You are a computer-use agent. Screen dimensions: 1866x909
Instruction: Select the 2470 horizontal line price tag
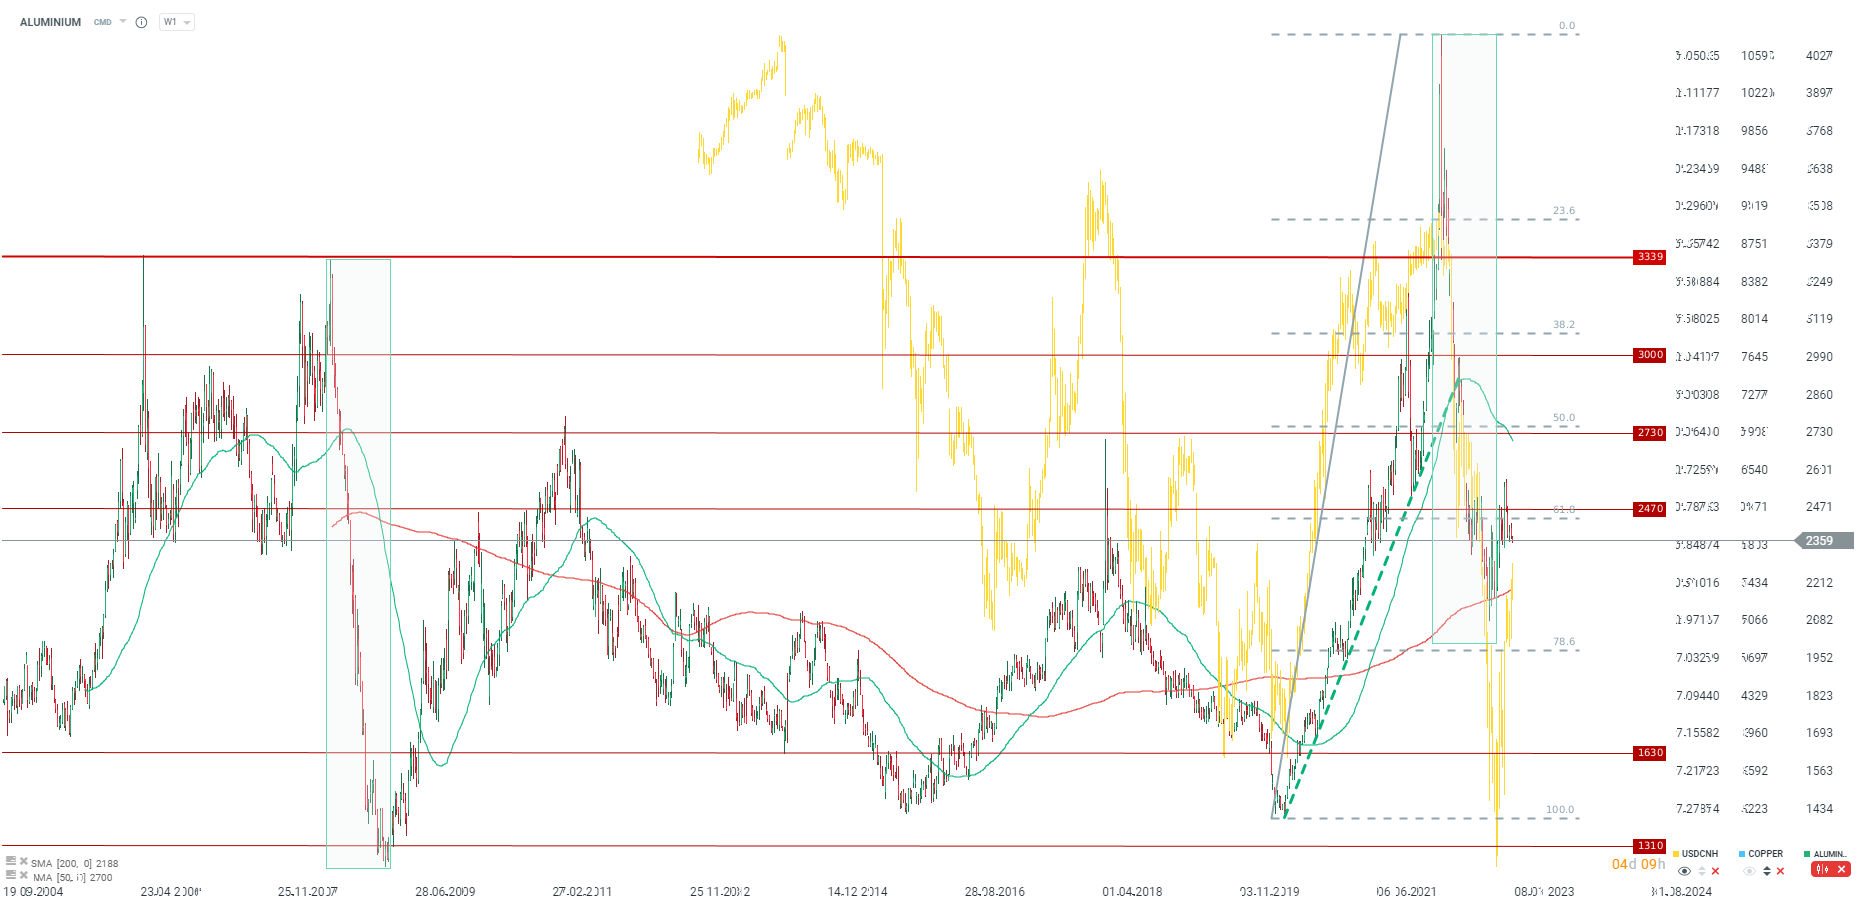1650,509
